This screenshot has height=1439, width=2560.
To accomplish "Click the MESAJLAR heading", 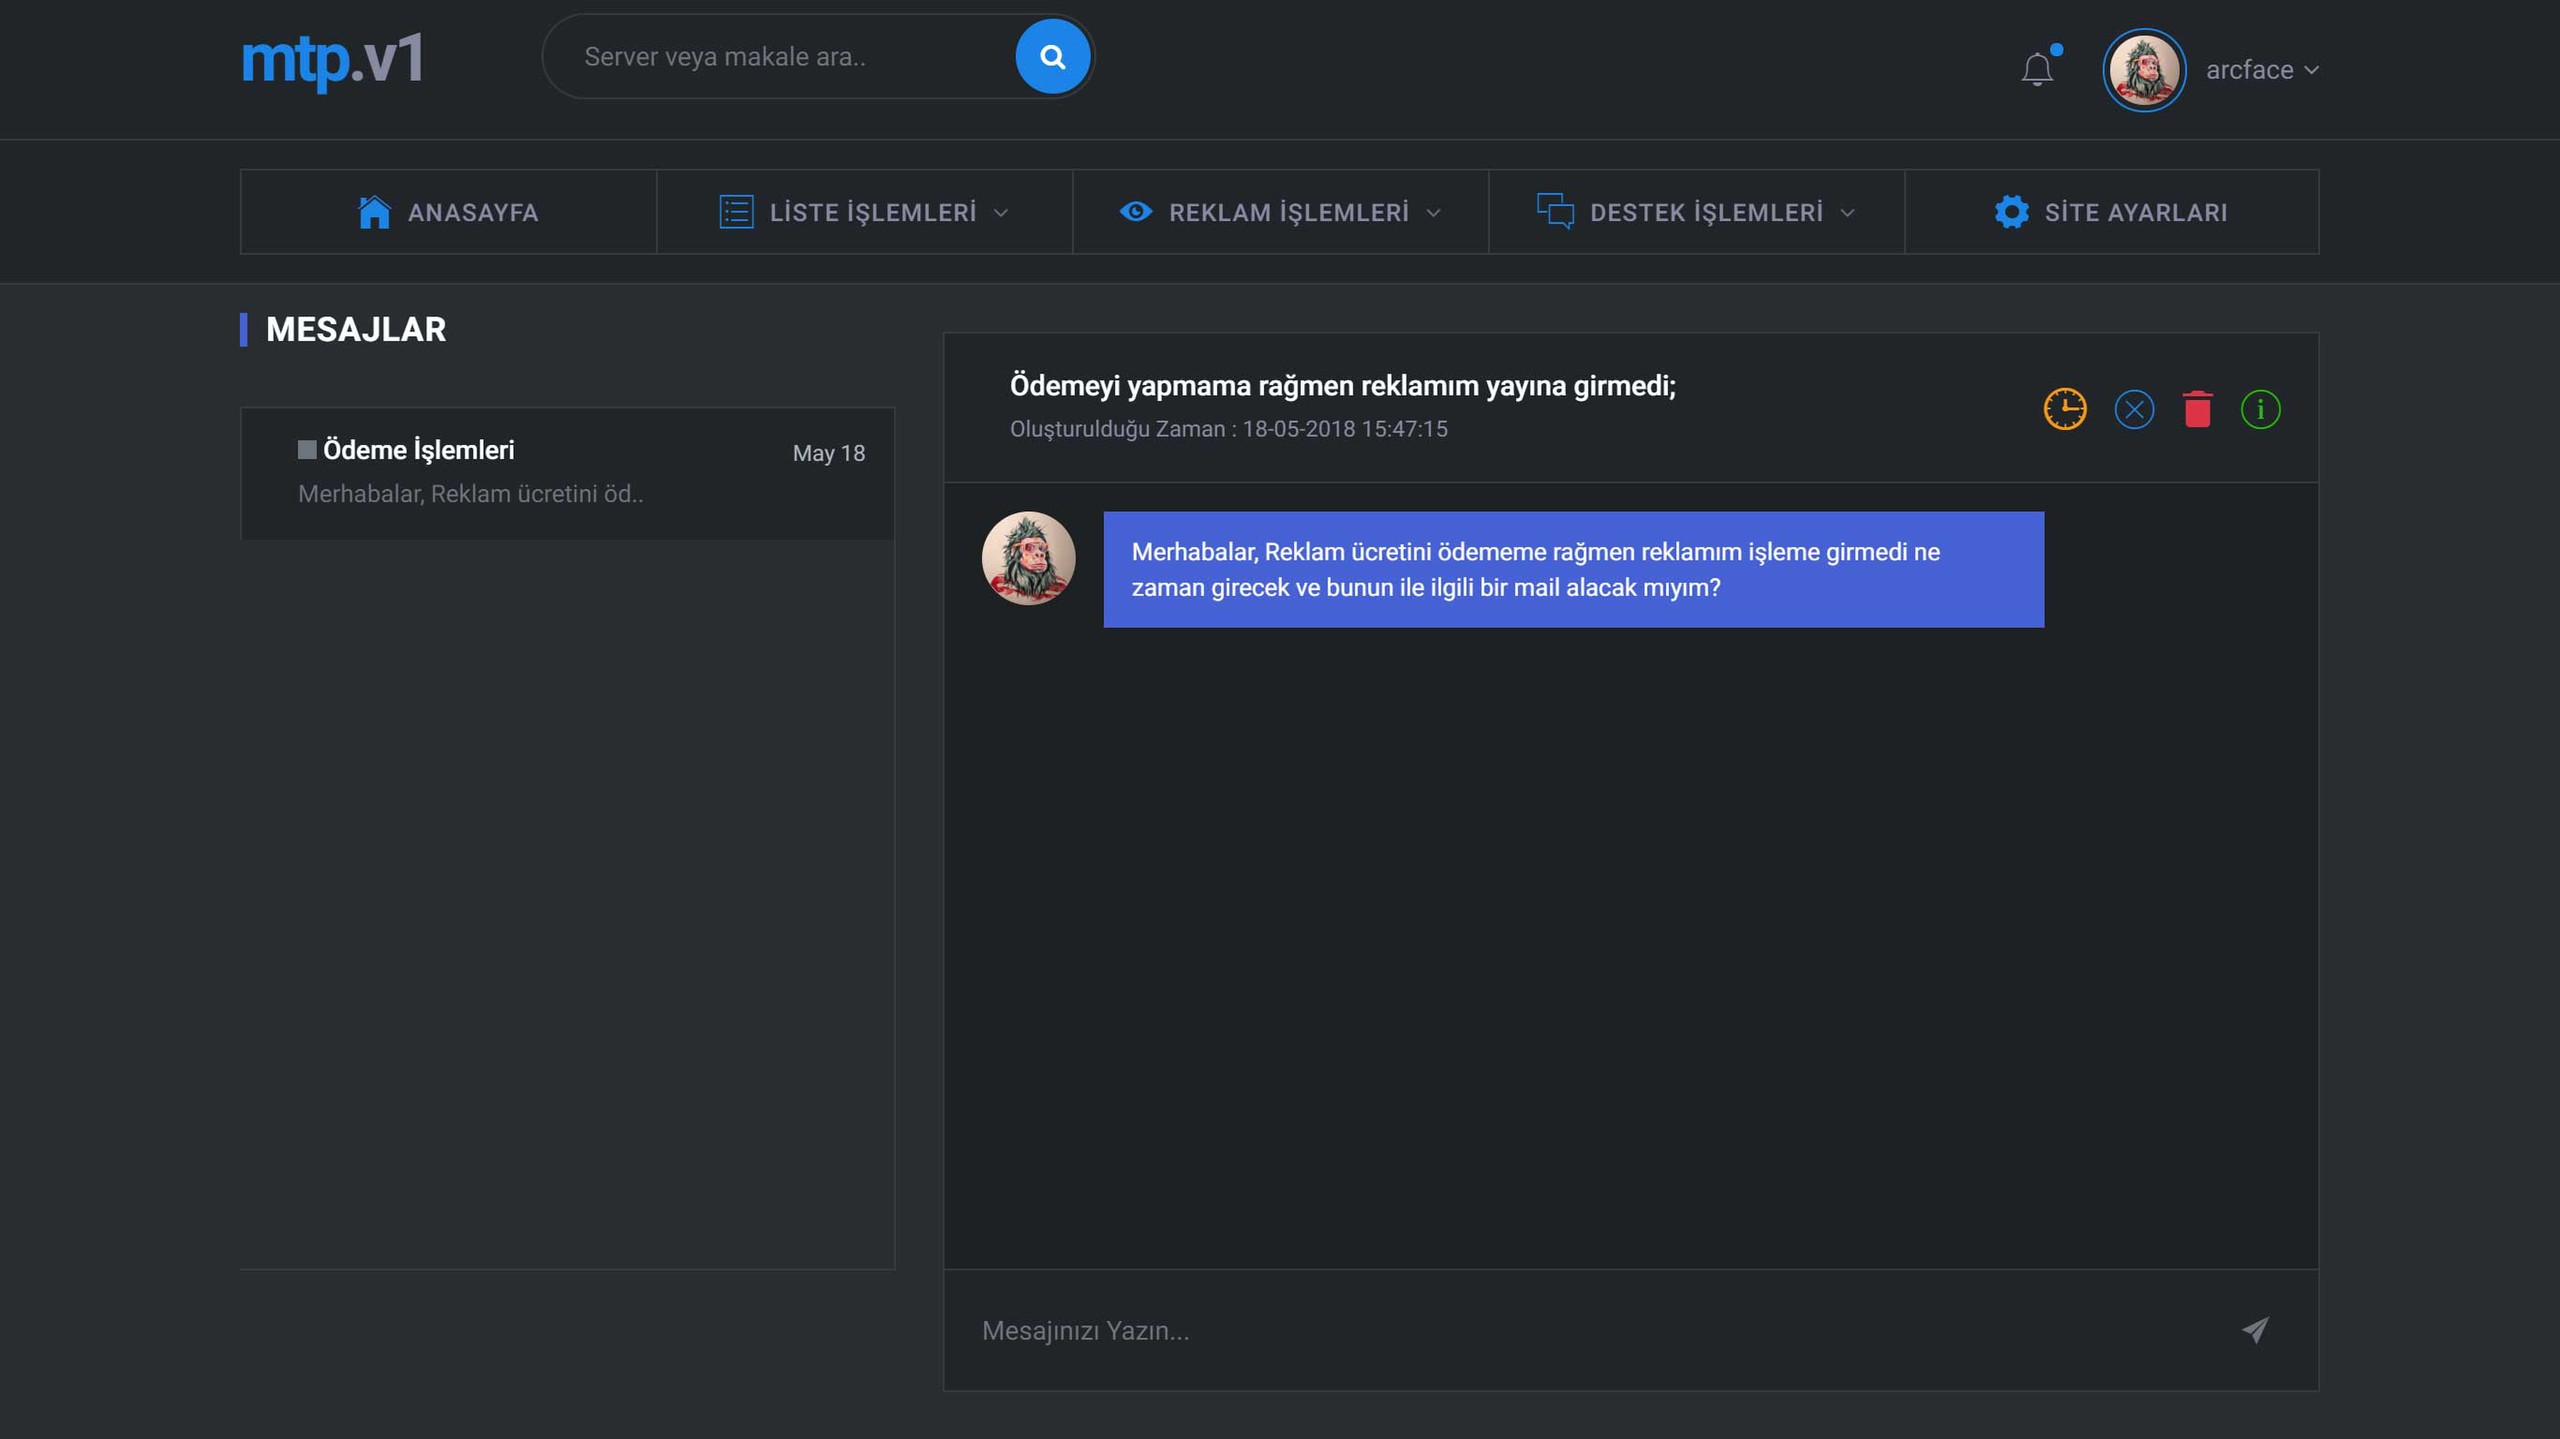I will (356, 330).
